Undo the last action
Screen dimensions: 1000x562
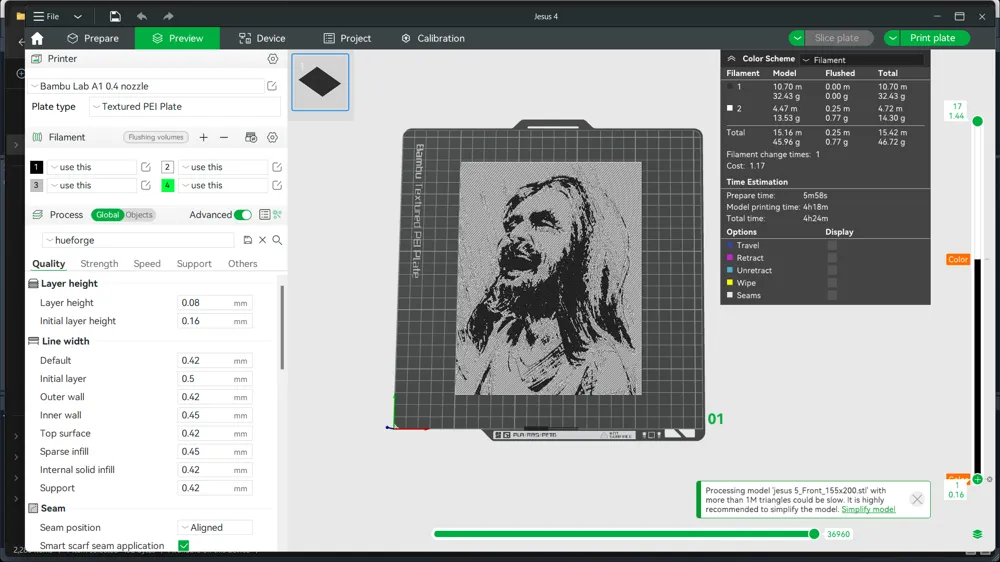click(142, 16)
